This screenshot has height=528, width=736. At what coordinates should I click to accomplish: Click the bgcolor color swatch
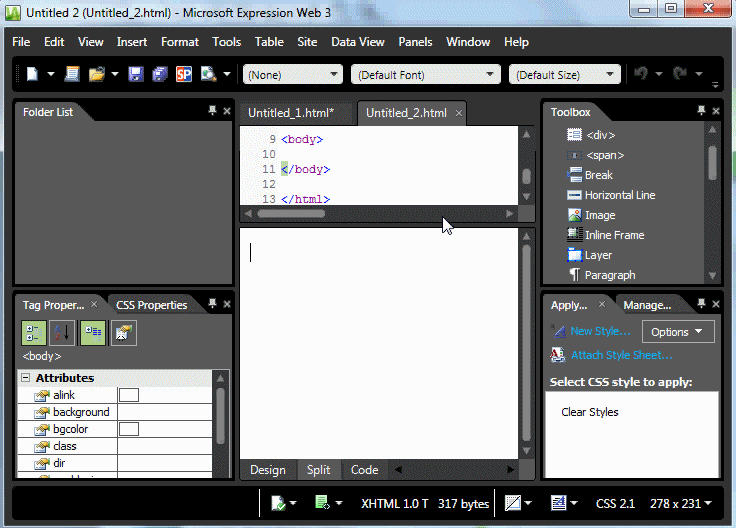coord(128,429)
